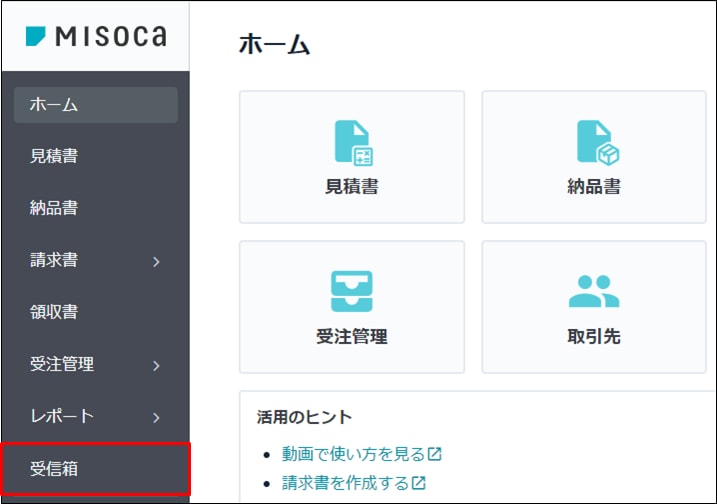Viewport: 717px width, 504px height.
Task: Open 請求書 in the sidebar
Action: tap(54, 260)
